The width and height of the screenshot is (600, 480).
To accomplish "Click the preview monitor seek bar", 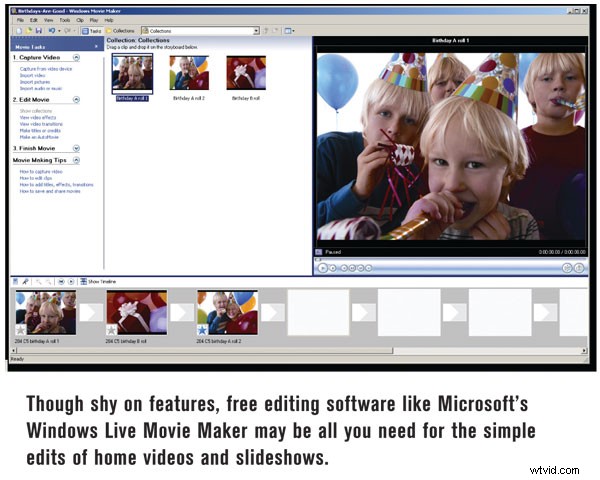I will pyautogui.click(x=450, y=260).
